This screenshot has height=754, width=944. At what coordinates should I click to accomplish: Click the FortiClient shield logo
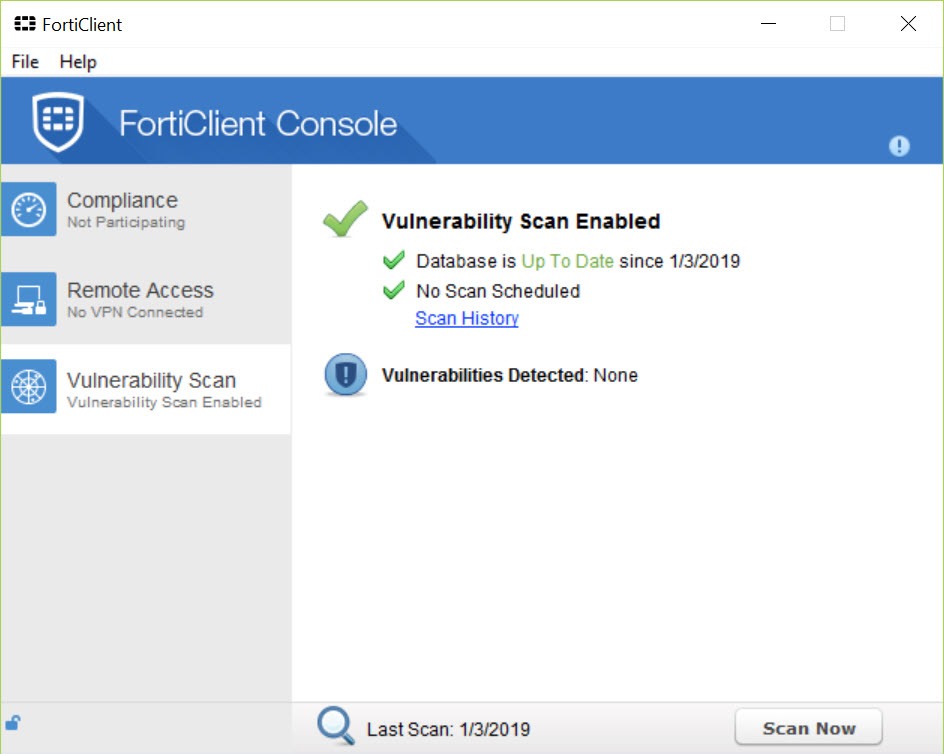point(58,121)
